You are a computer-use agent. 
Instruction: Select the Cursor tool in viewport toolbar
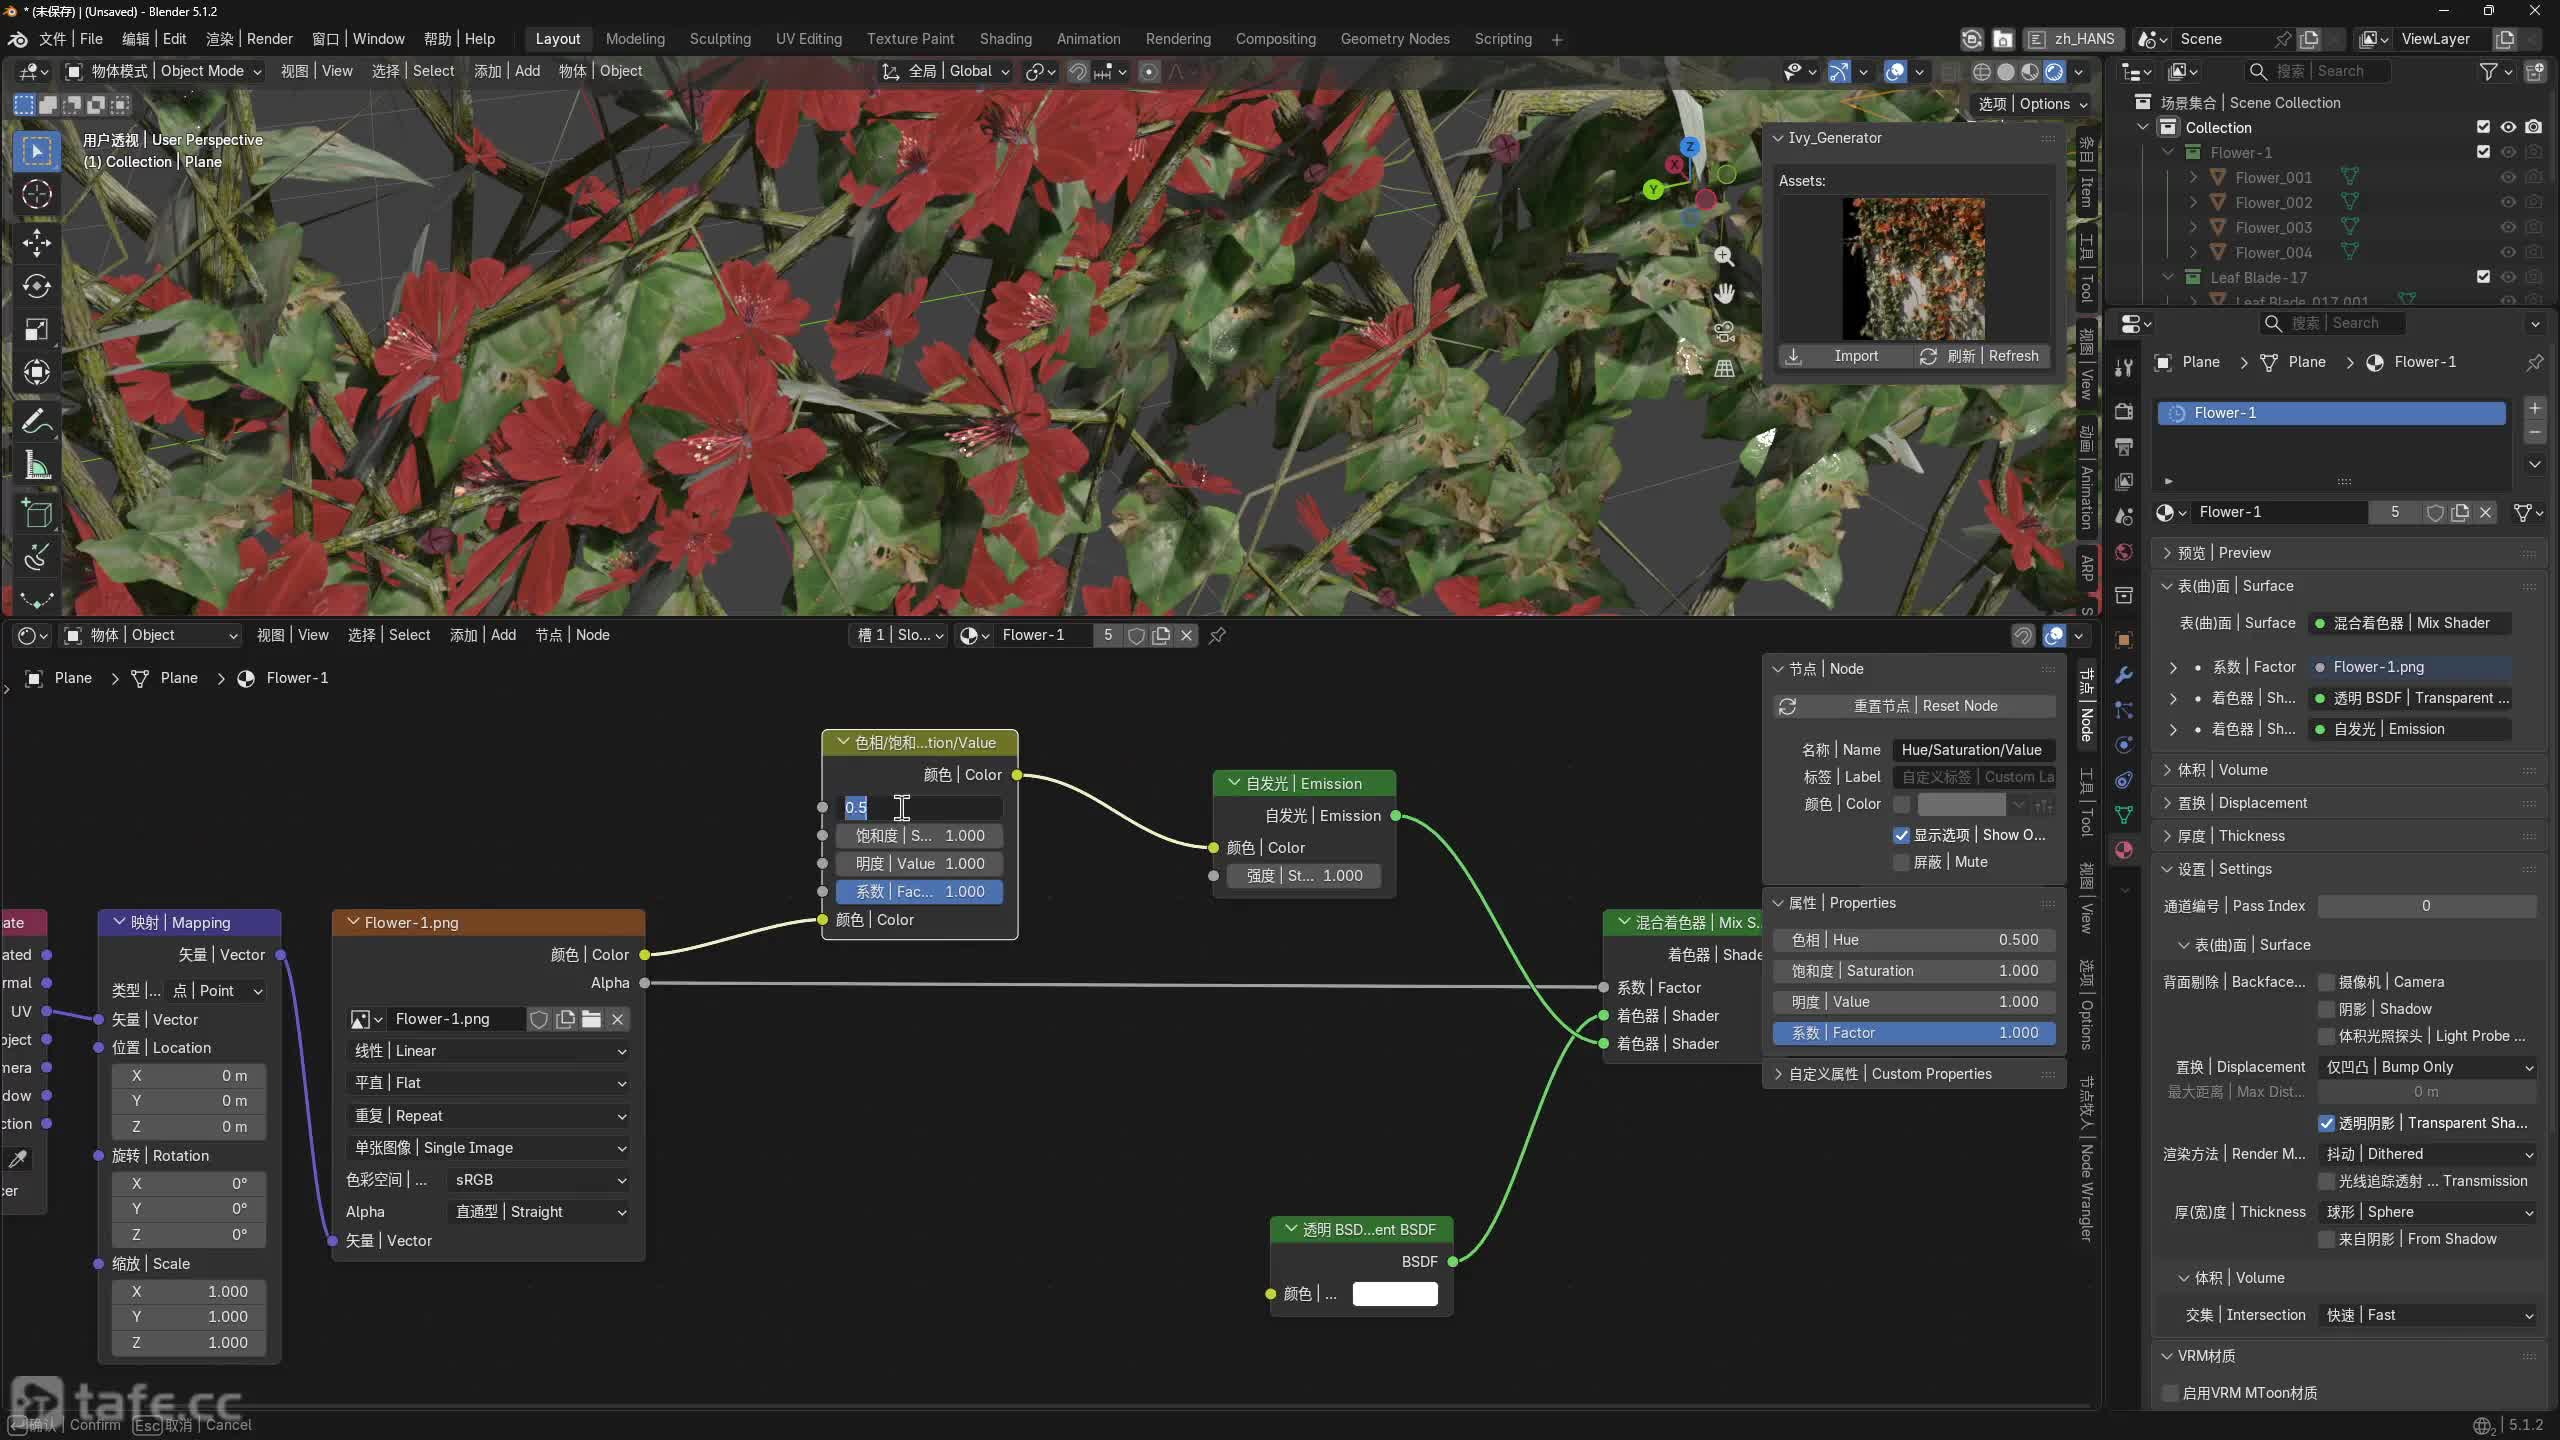pos(37,194)
